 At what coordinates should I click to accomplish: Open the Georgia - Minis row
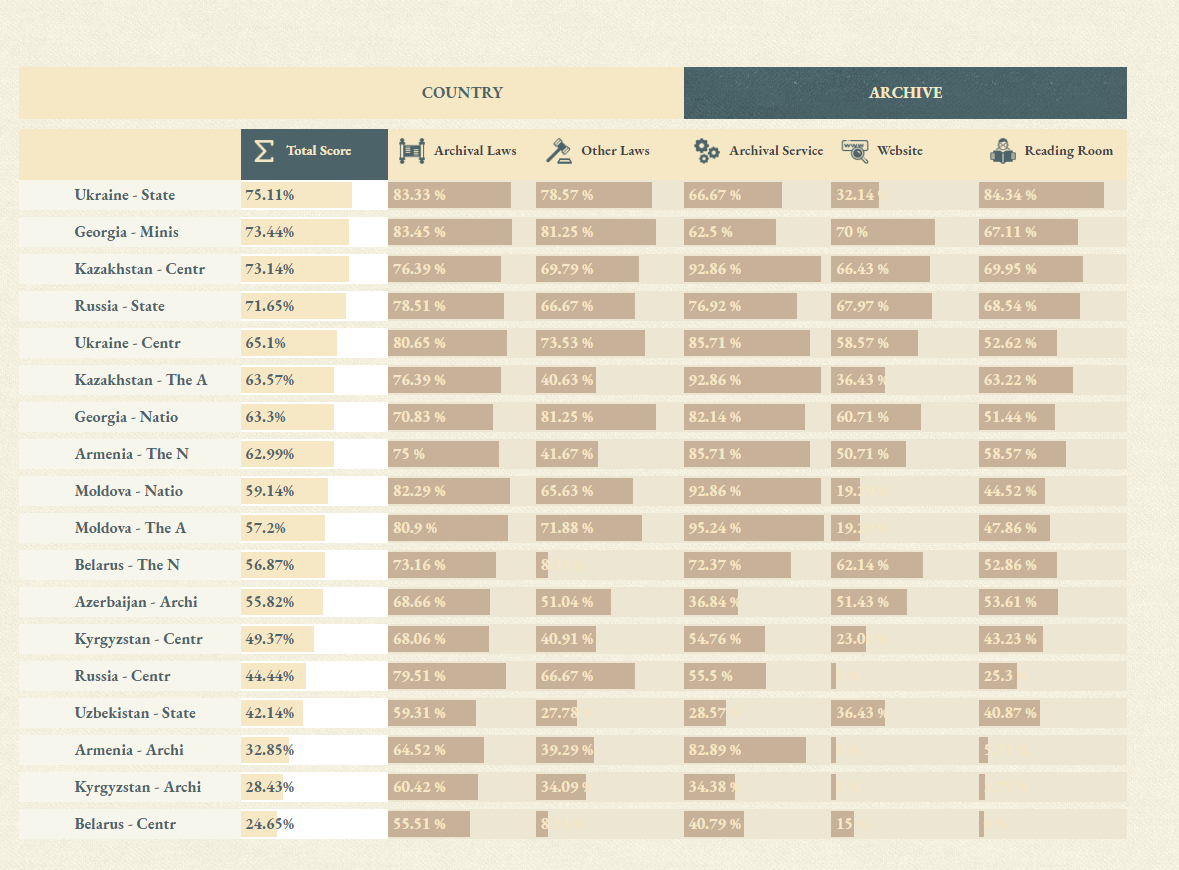pyautogui.click(x=127, y=232)
